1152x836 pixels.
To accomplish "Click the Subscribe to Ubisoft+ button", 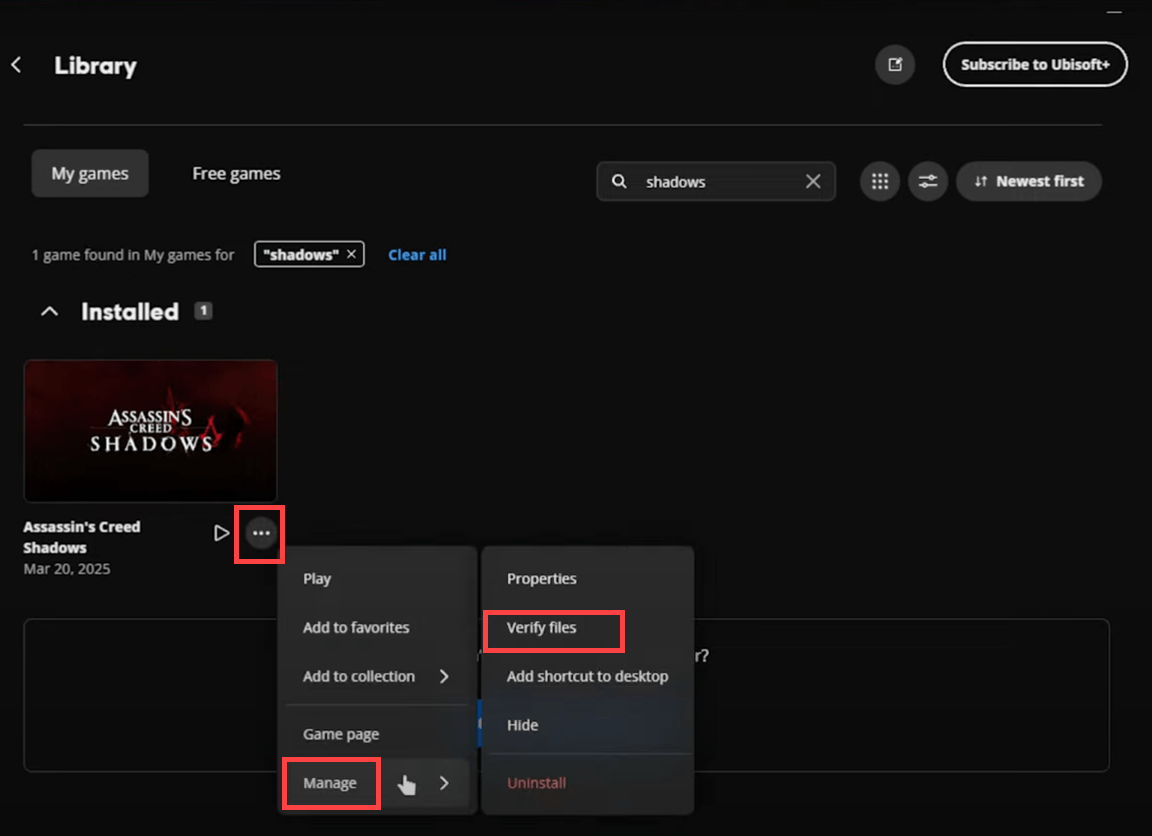I will pos(1035,64).
